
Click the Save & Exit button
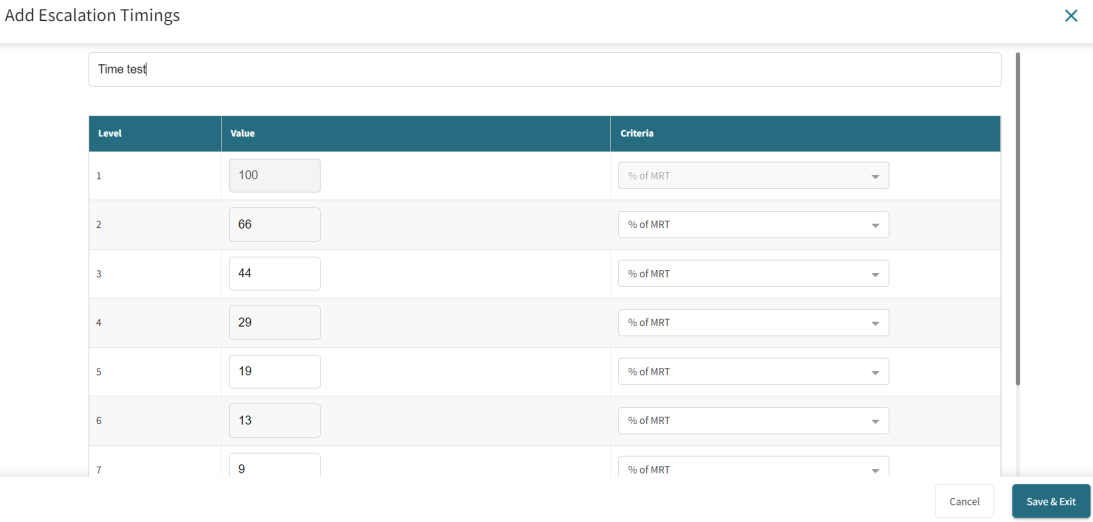tap(1050, 501)
